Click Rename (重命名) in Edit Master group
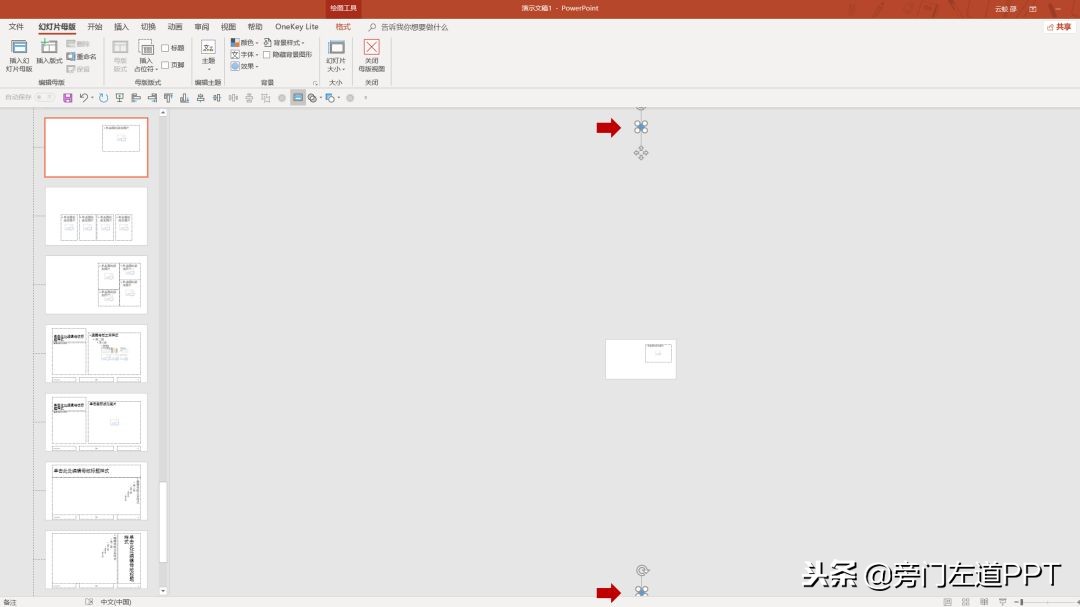This screenshot has width=1080, height=607. 81,56
